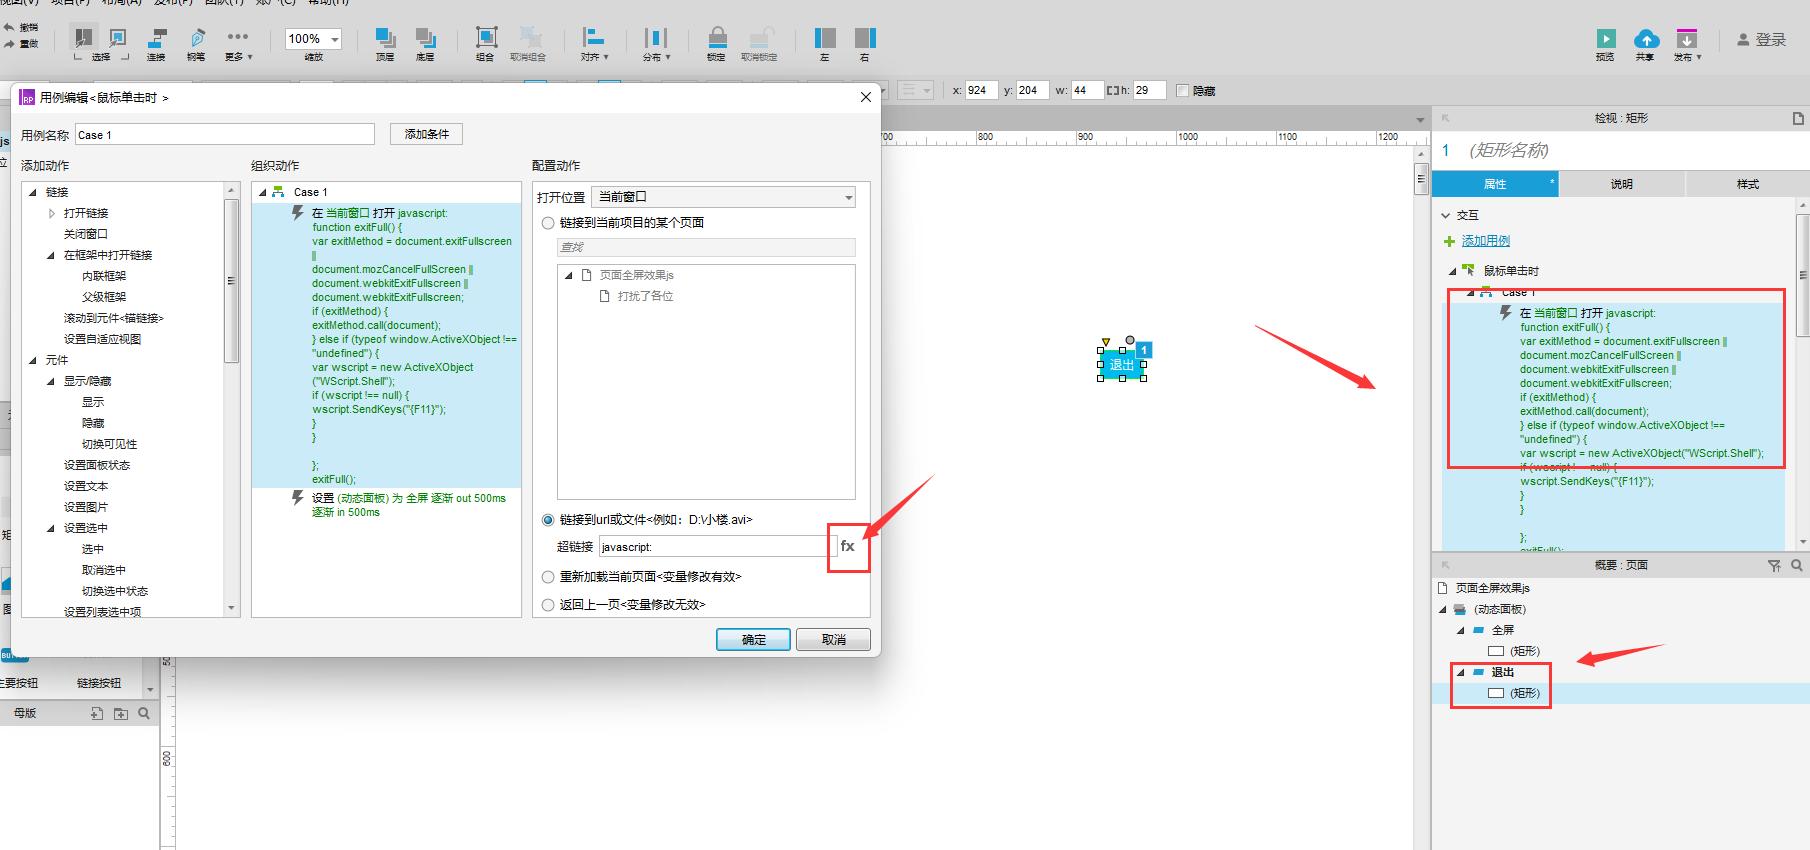
Task: Click the 添加条件 button
Action: tap(426, 134)
